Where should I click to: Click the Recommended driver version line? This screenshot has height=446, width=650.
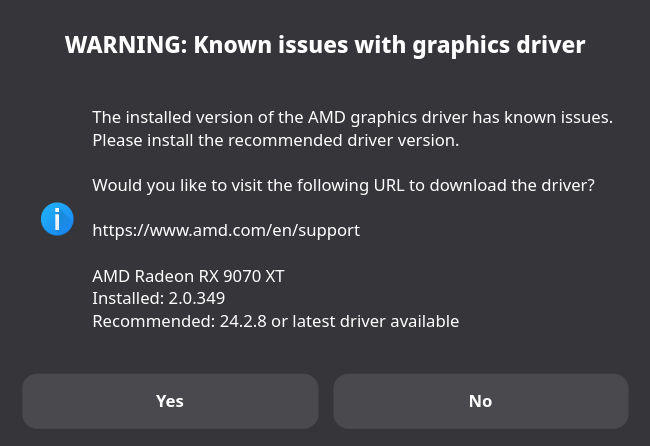276,321
